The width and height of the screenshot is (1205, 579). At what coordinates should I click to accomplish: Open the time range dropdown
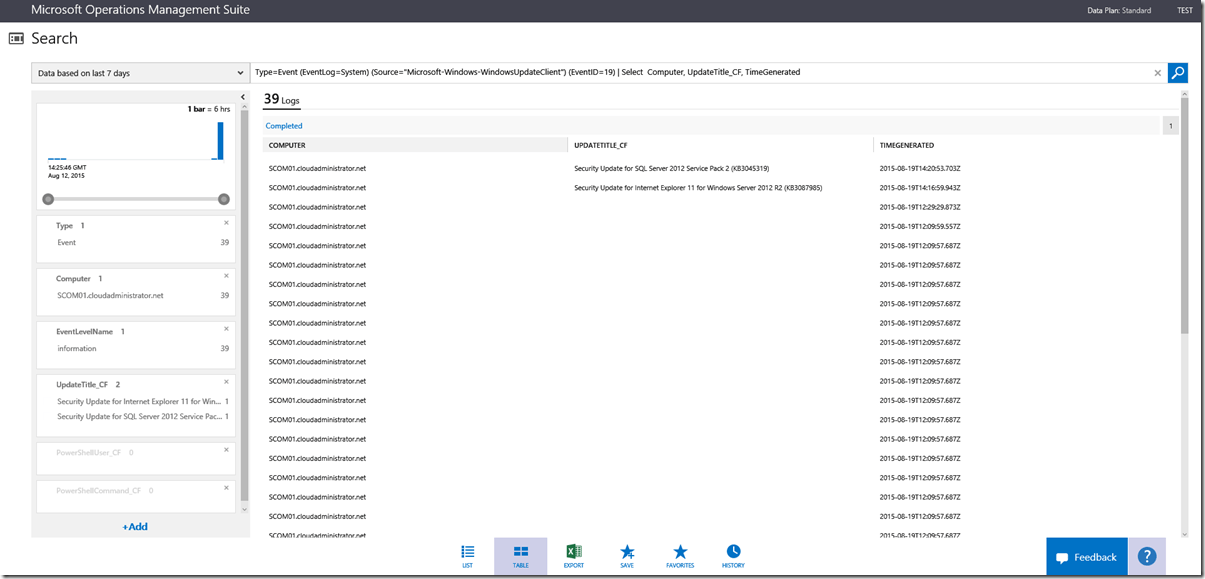click(x=140, y=73)
